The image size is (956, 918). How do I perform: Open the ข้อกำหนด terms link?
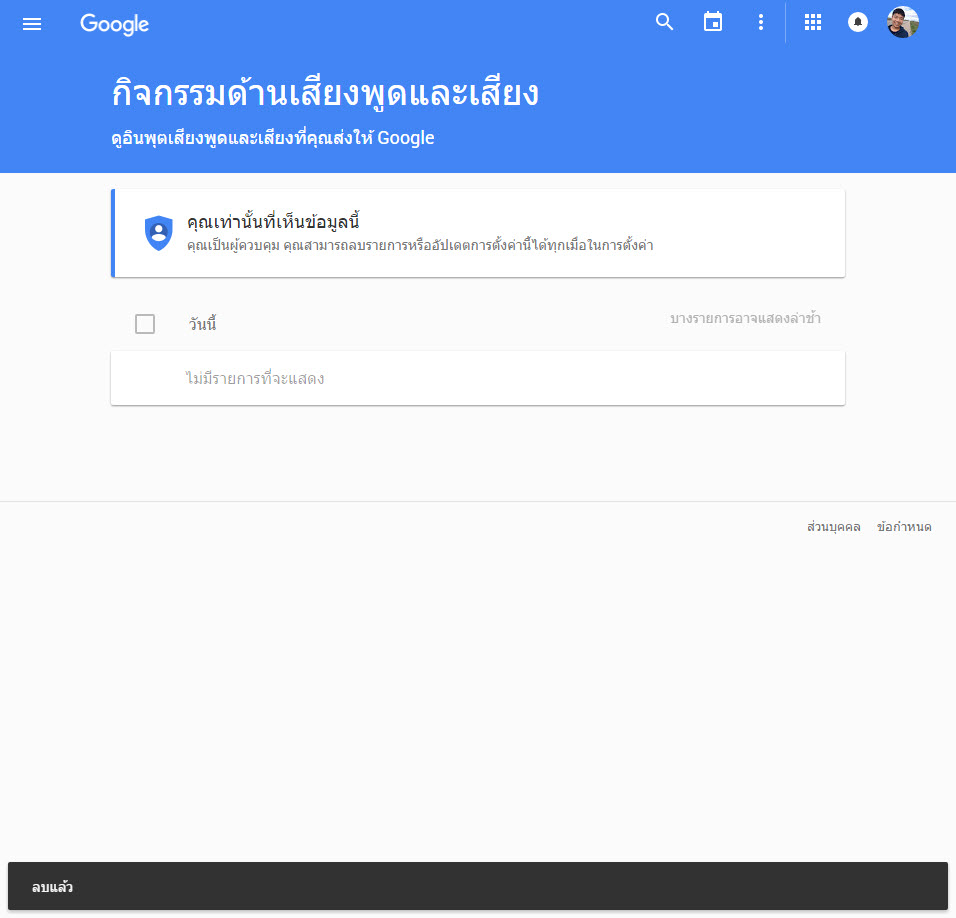(x=904, y=527)
